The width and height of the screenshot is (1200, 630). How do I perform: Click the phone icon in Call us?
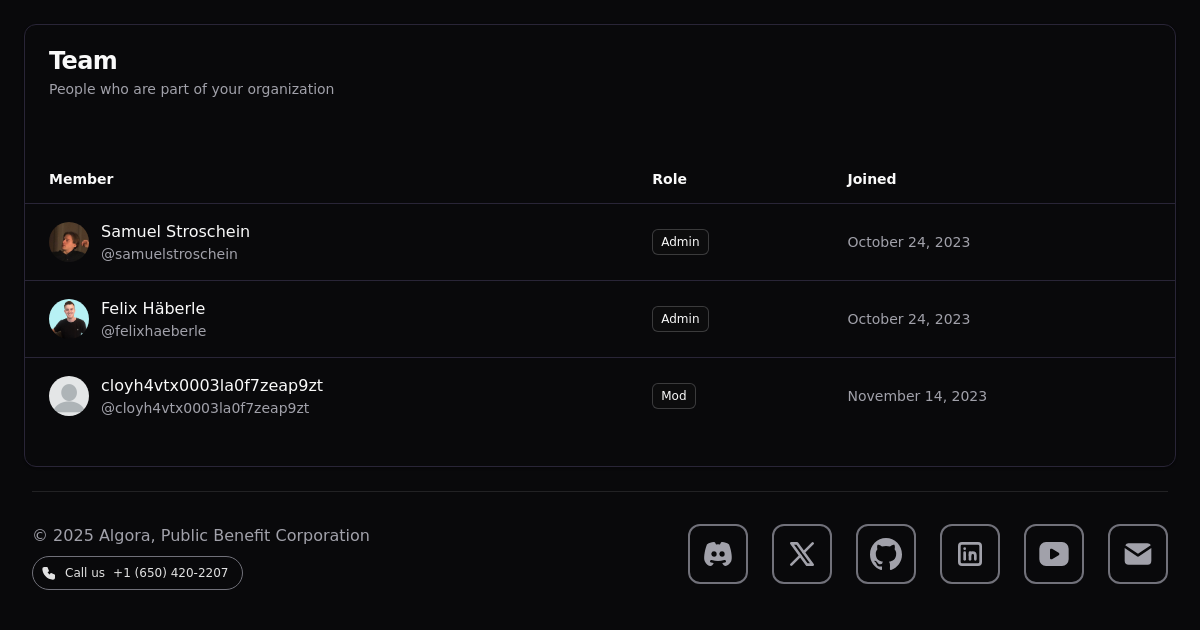click(49, 573)
